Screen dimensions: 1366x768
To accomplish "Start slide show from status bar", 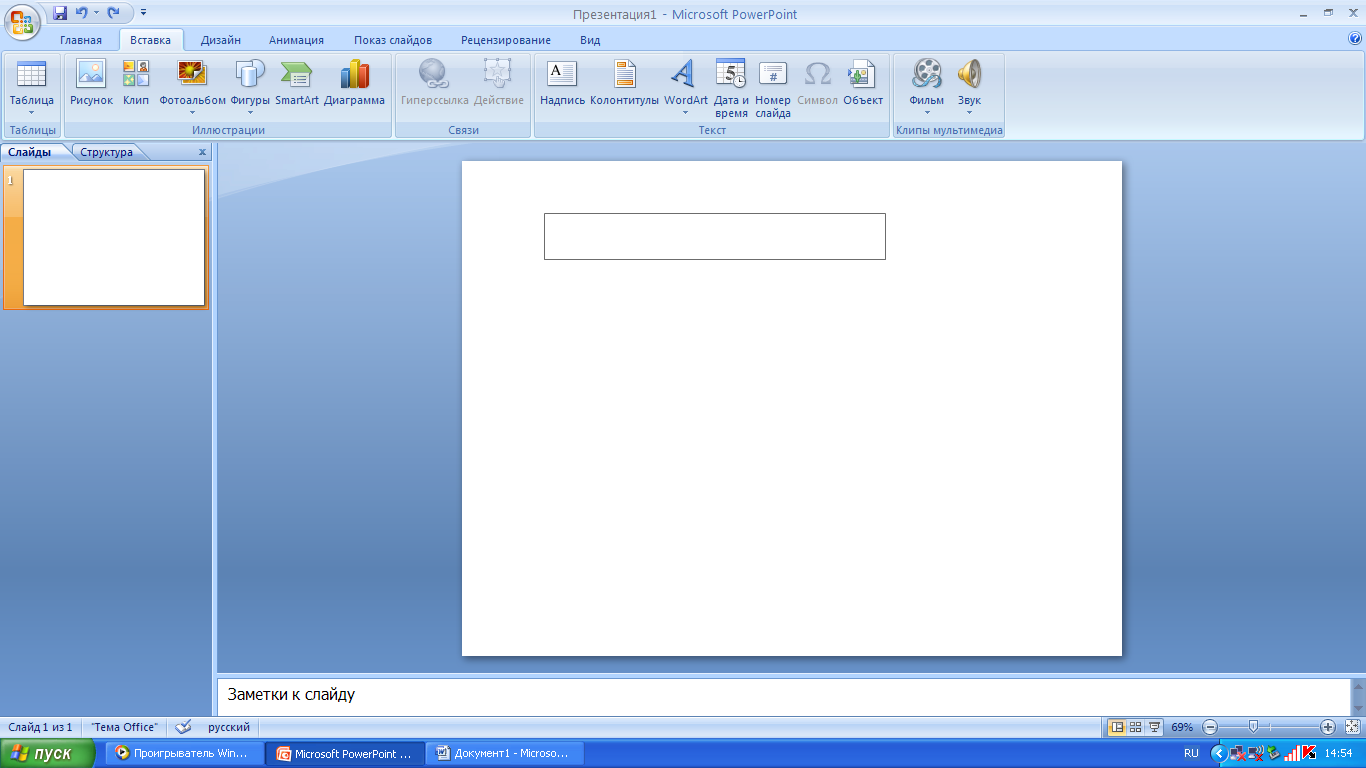I will click(1155, 727).
